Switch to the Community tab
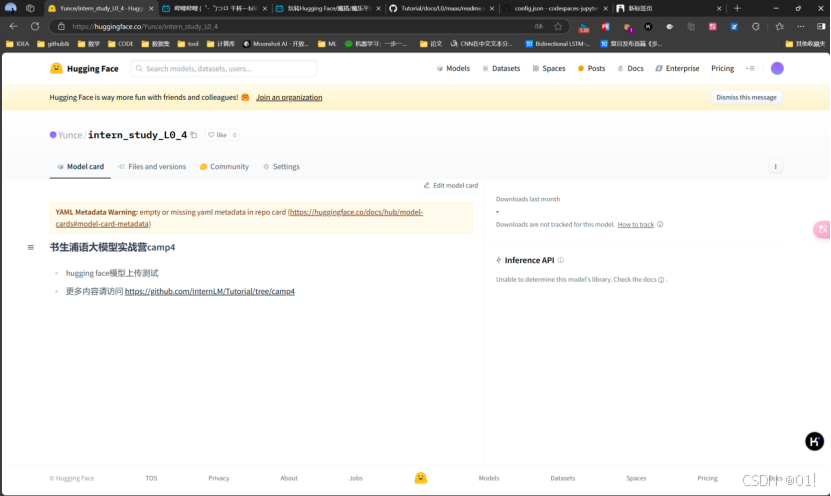The height and width of the screenshot is (496, 831). pyautogui.click(x=224, y=166)
